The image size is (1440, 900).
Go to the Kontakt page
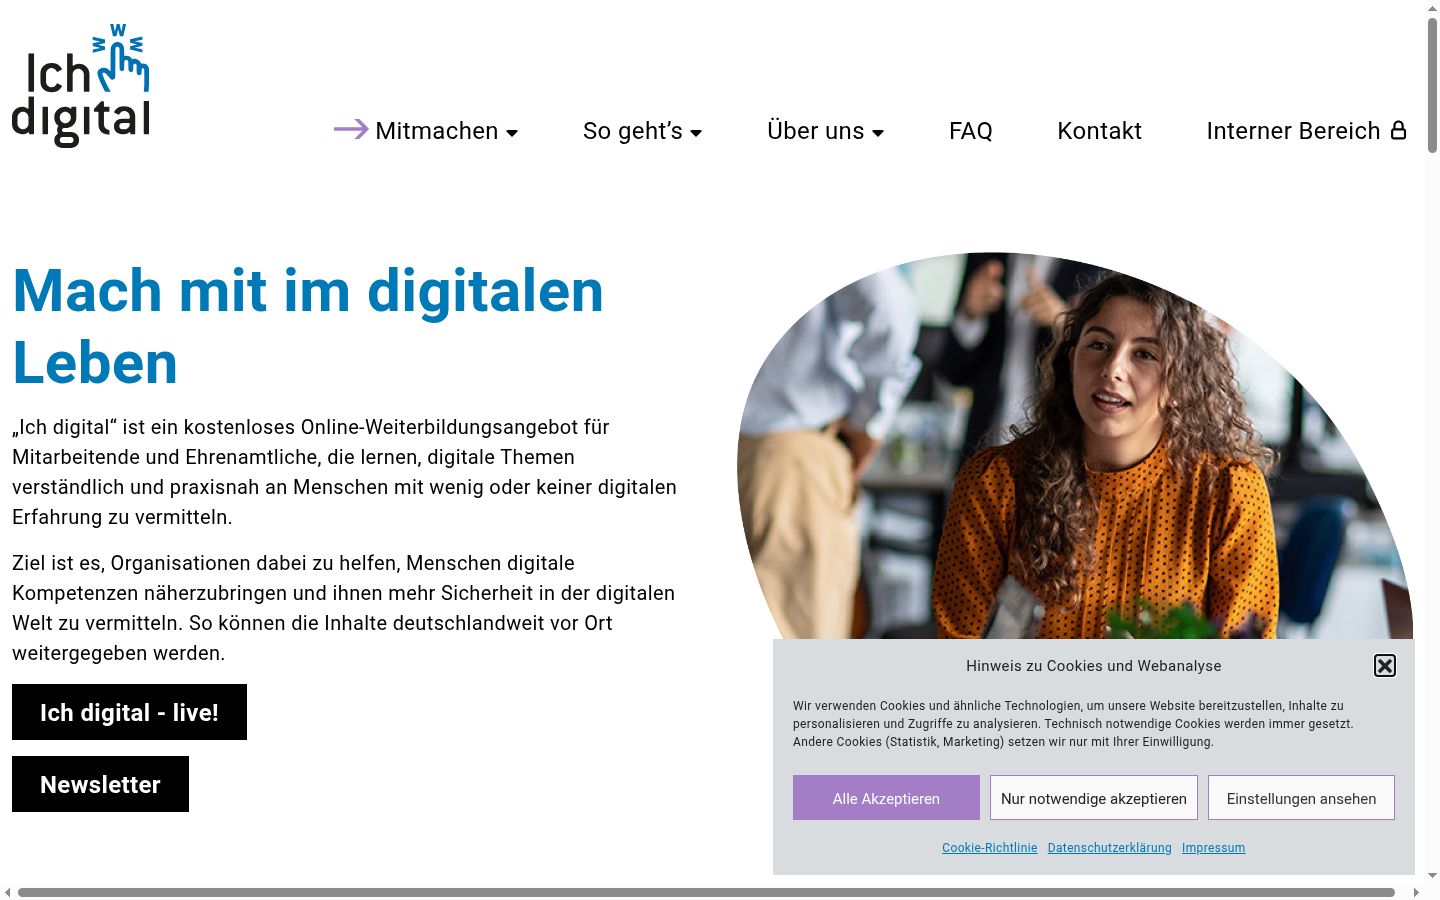click(1099, 131)
